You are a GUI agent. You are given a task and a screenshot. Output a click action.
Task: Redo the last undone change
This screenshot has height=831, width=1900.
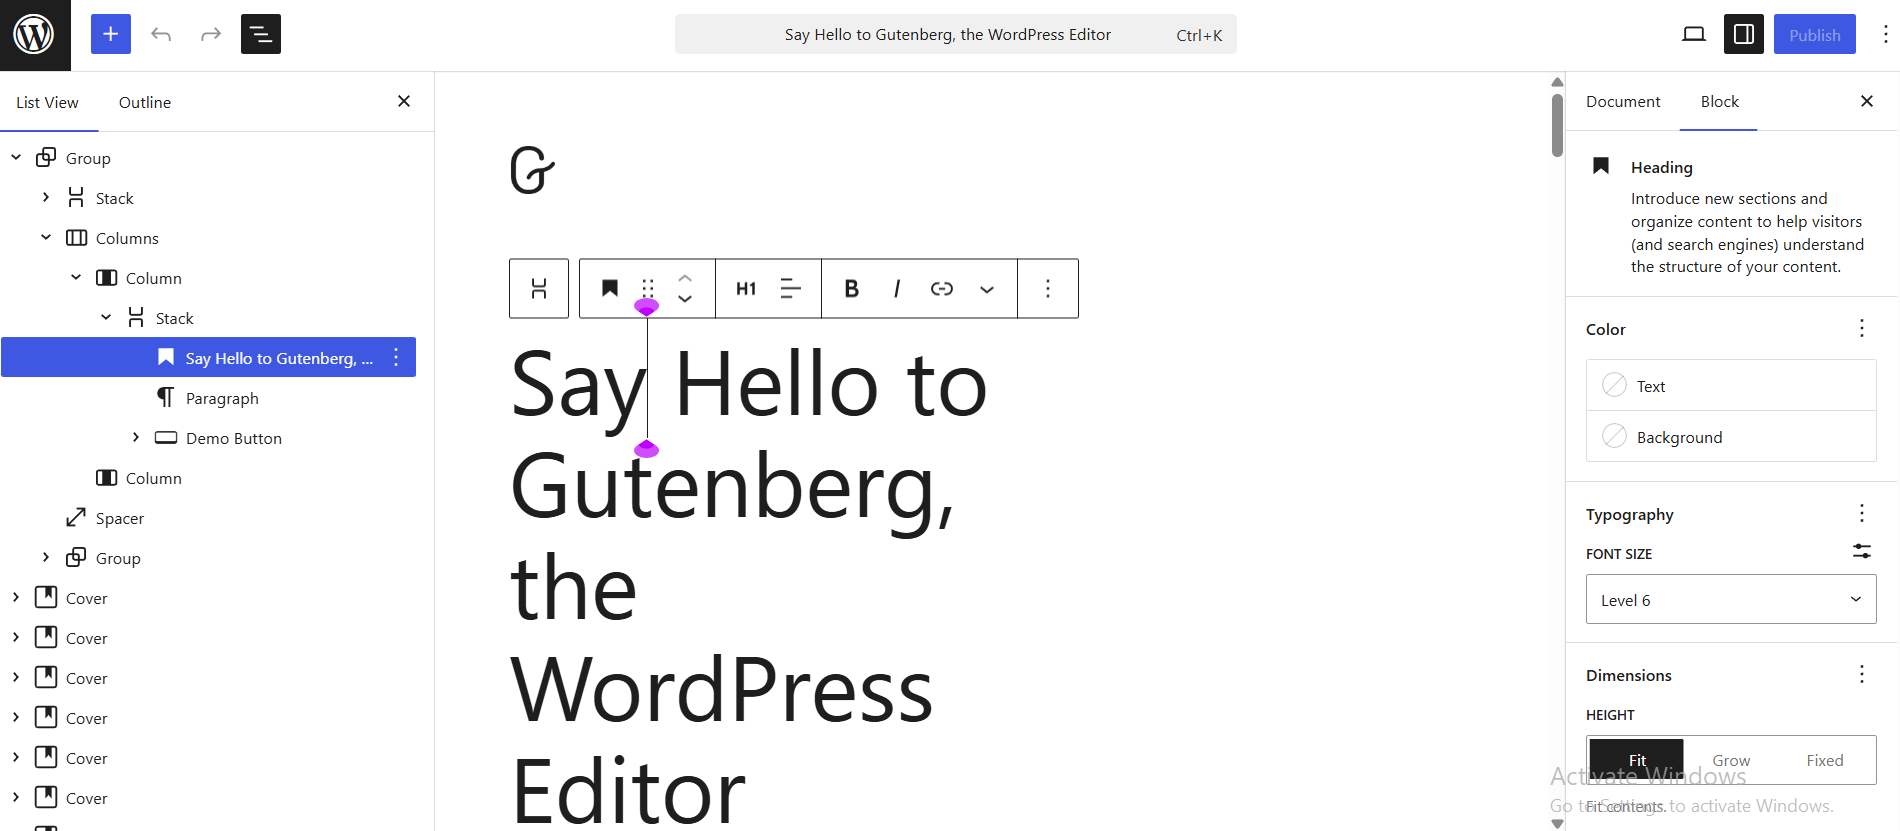[210, 35]
